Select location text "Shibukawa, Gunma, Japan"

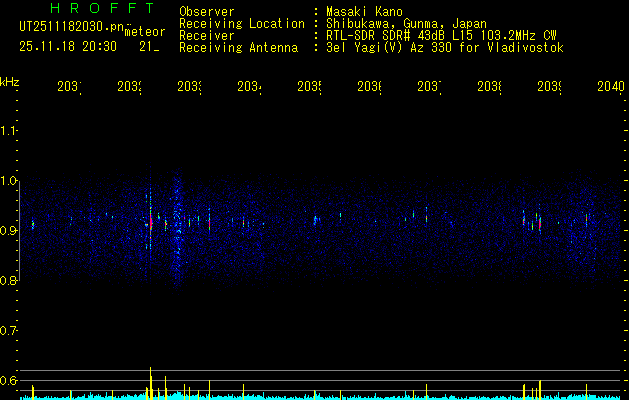pyautogui.click(x=406, y=24)
